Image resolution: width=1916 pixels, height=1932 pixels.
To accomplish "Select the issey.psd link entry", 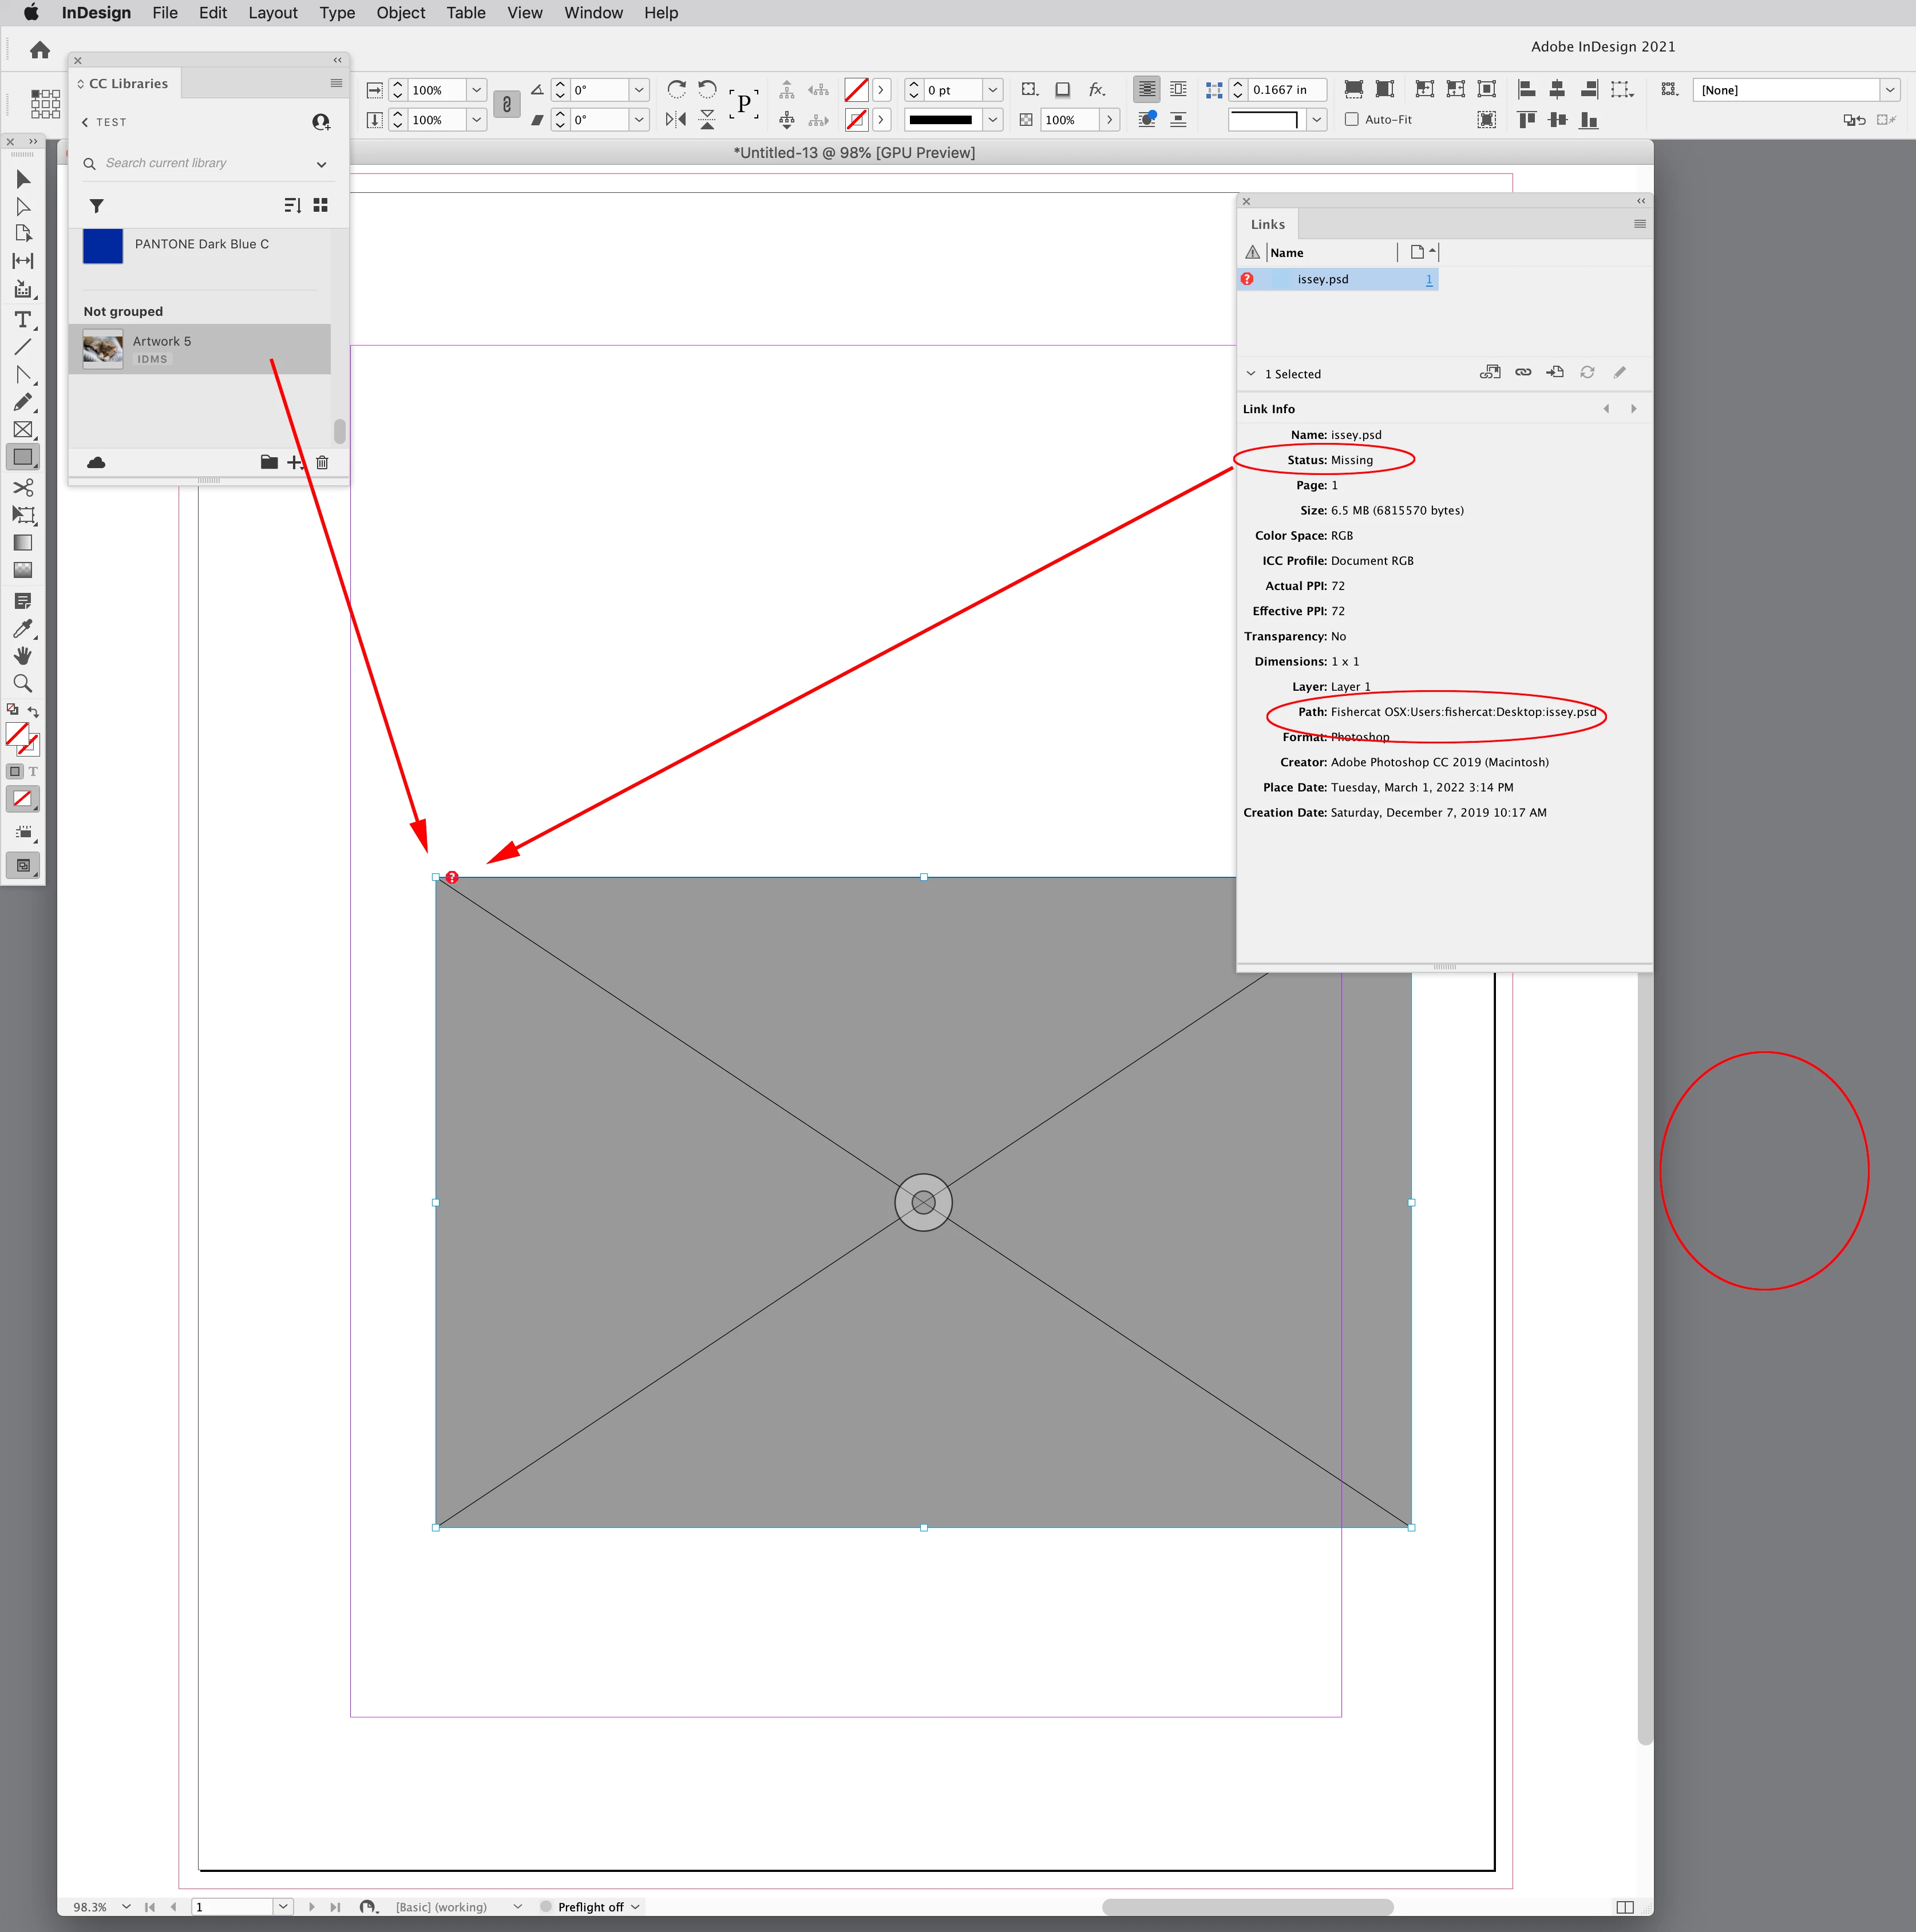I will (1323, 280).
